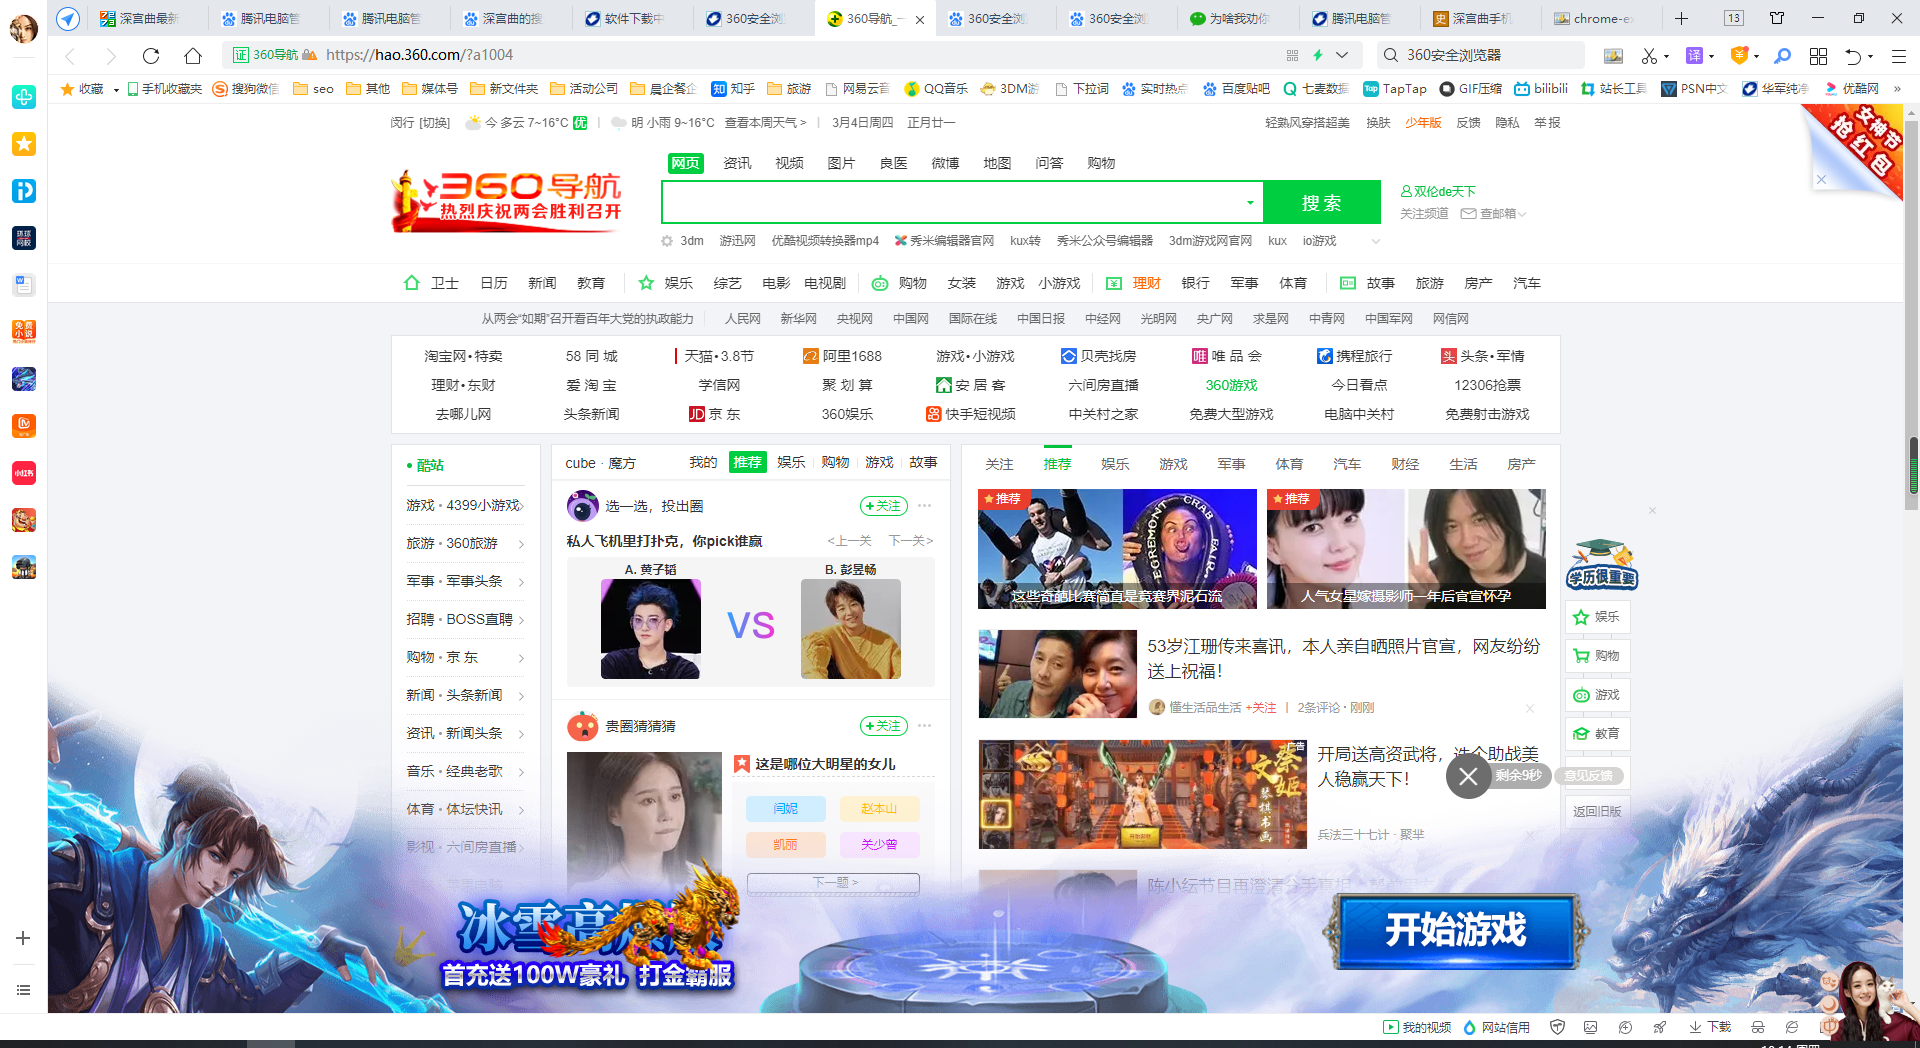Click user avatar at top left
The height and width of the screenshot is (1048, 1920).
point(24,28)
